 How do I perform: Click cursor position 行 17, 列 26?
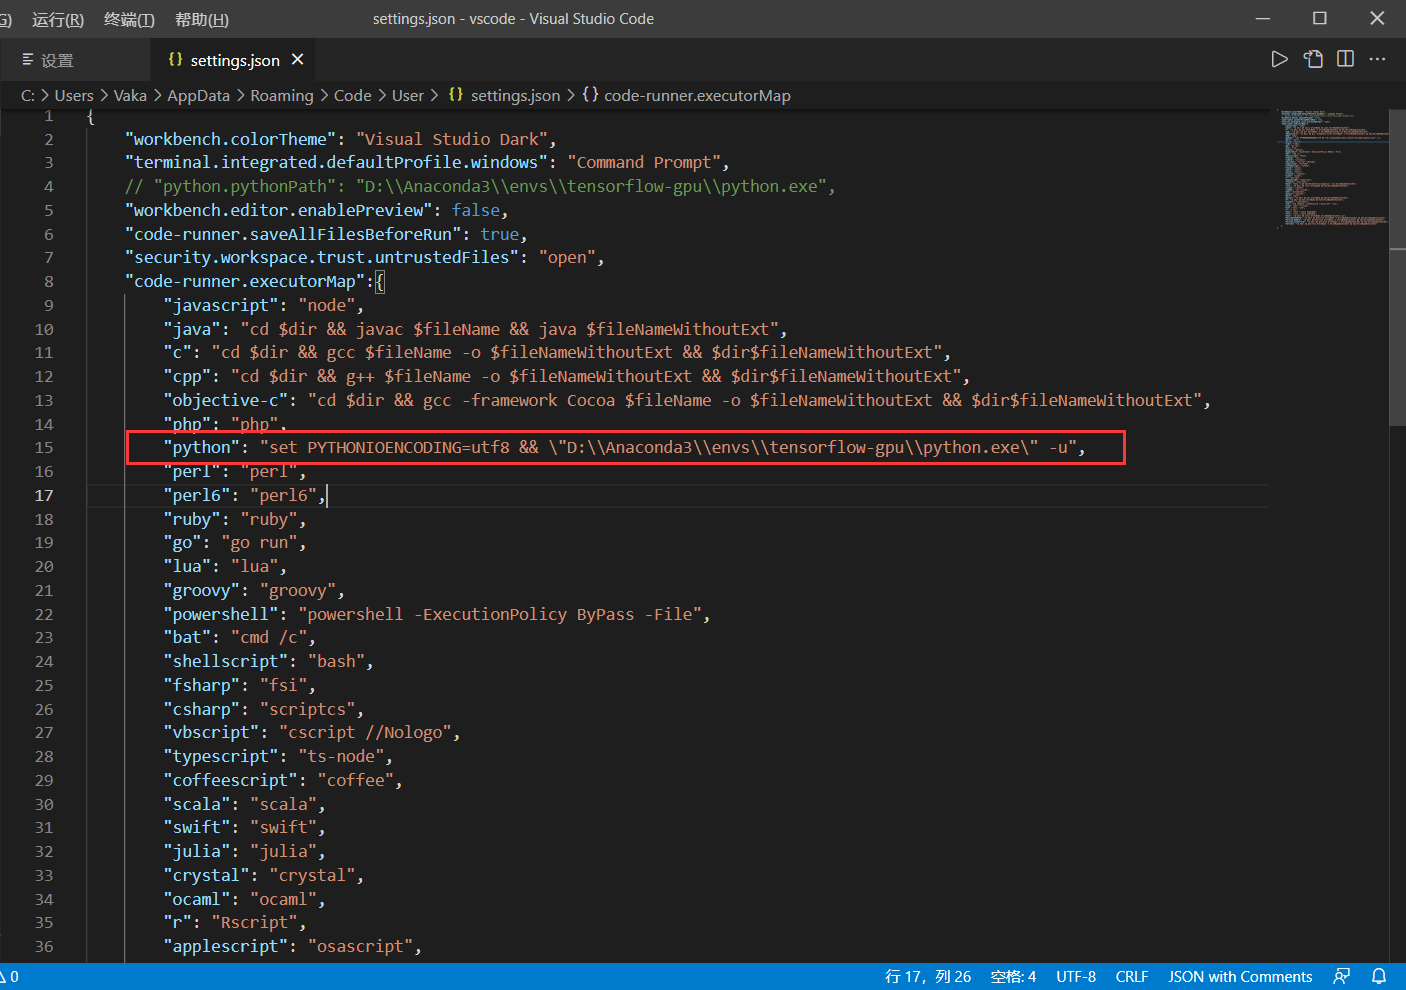[x=928, y=977]
